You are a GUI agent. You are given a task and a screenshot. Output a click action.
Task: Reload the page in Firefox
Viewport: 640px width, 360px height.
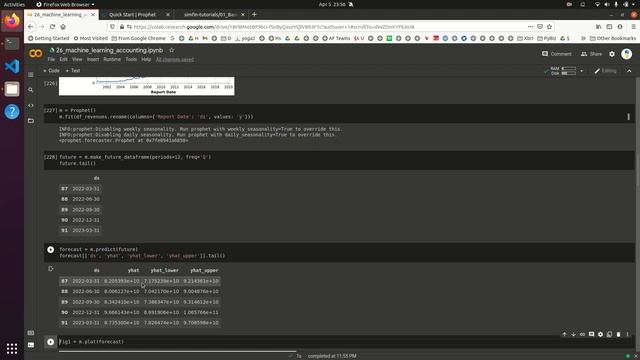[52, 27]
